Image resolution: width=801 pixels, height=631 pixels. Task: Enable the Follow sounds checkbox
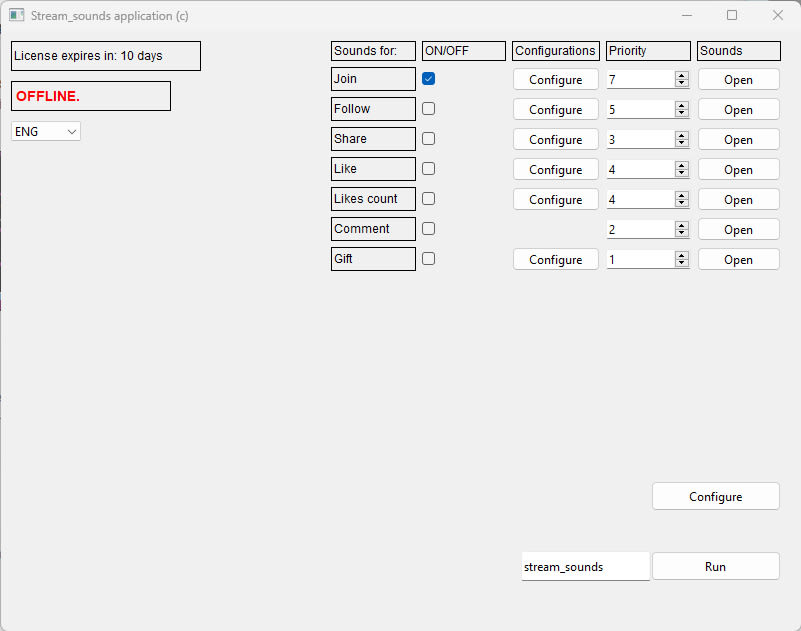(x=429, y=108)
